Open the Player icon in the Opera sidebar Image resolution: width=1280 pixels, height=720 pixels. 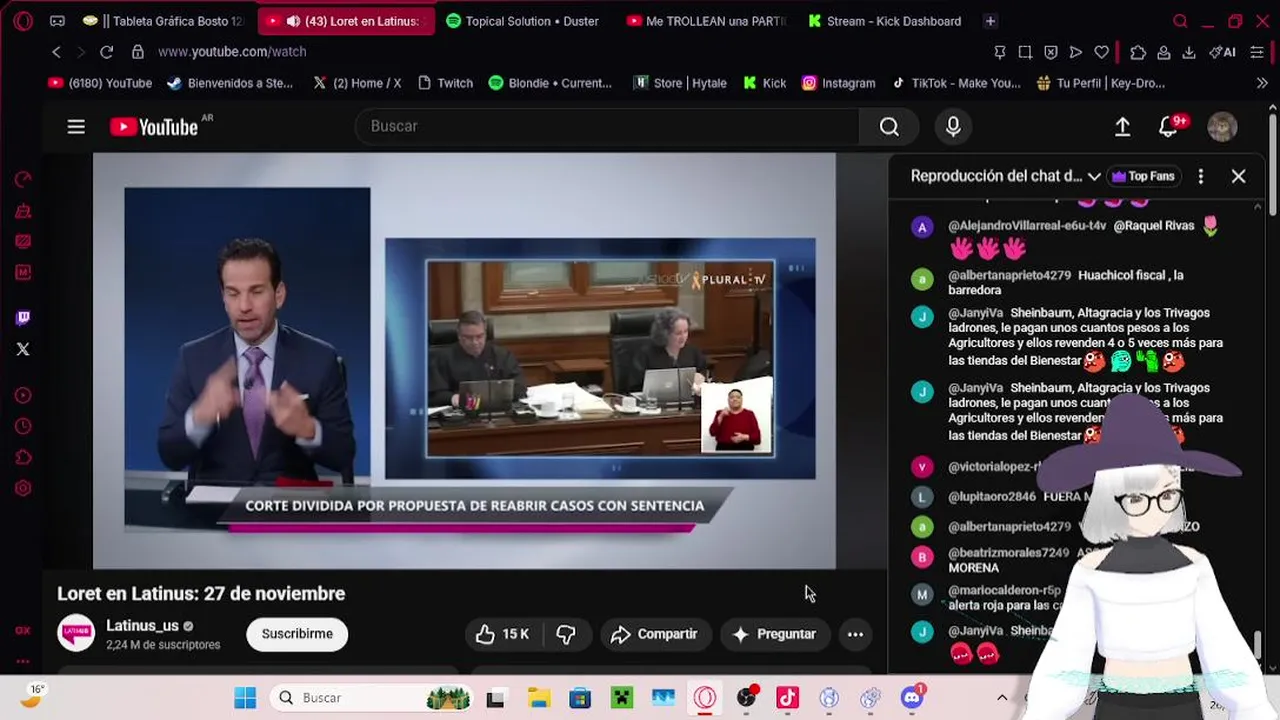23,396
